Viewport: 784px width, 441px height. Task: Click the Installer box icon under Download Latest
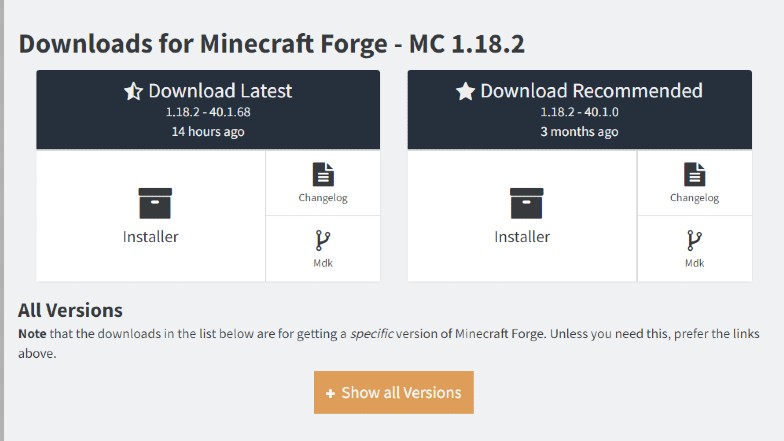[x=155, y=203]
